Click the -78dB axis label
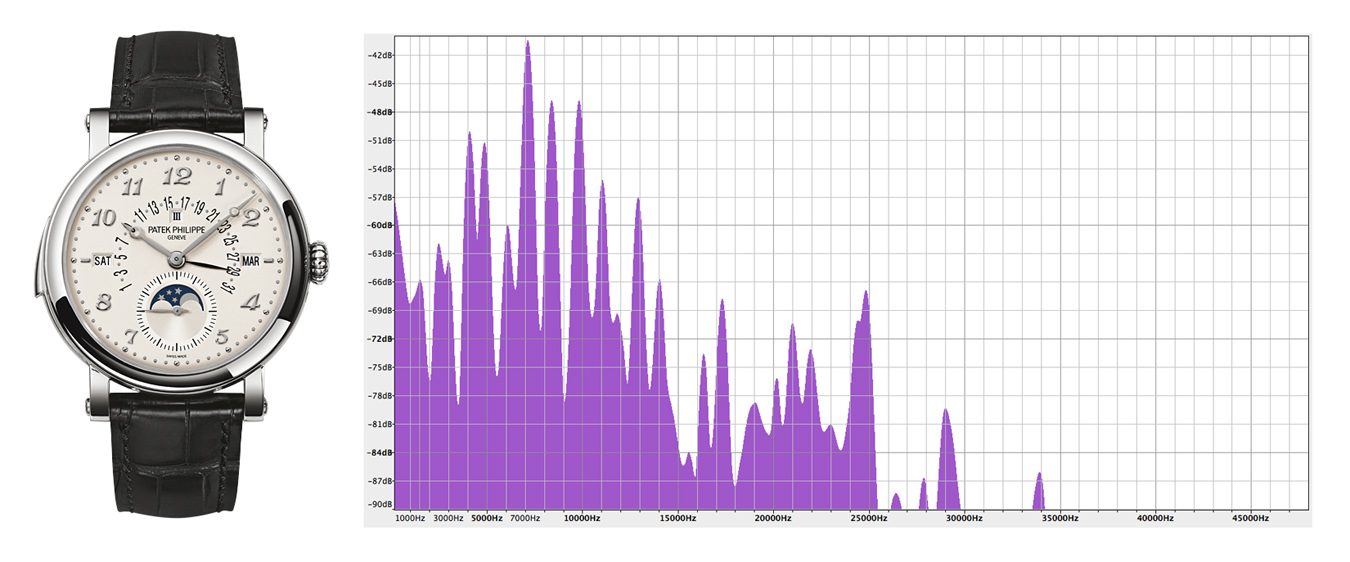Viewport: 1350px width, 562px height. [x=379, y=396]
